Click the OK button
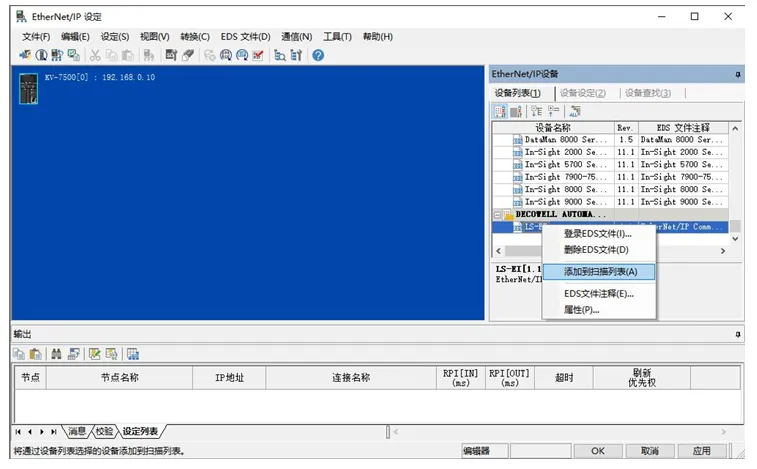The width and height of the screenshot is (757, 469). pyautogui.click(x=598, y=451)
